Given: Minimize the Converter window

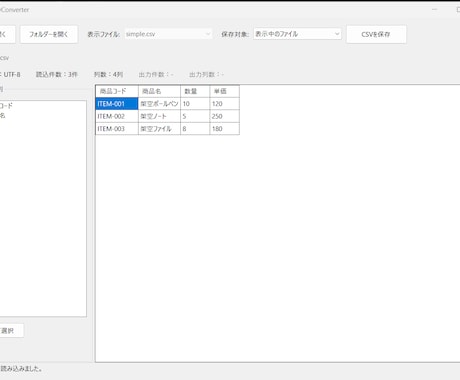Looking at the screenshot, I should click(x=434, y=10).
